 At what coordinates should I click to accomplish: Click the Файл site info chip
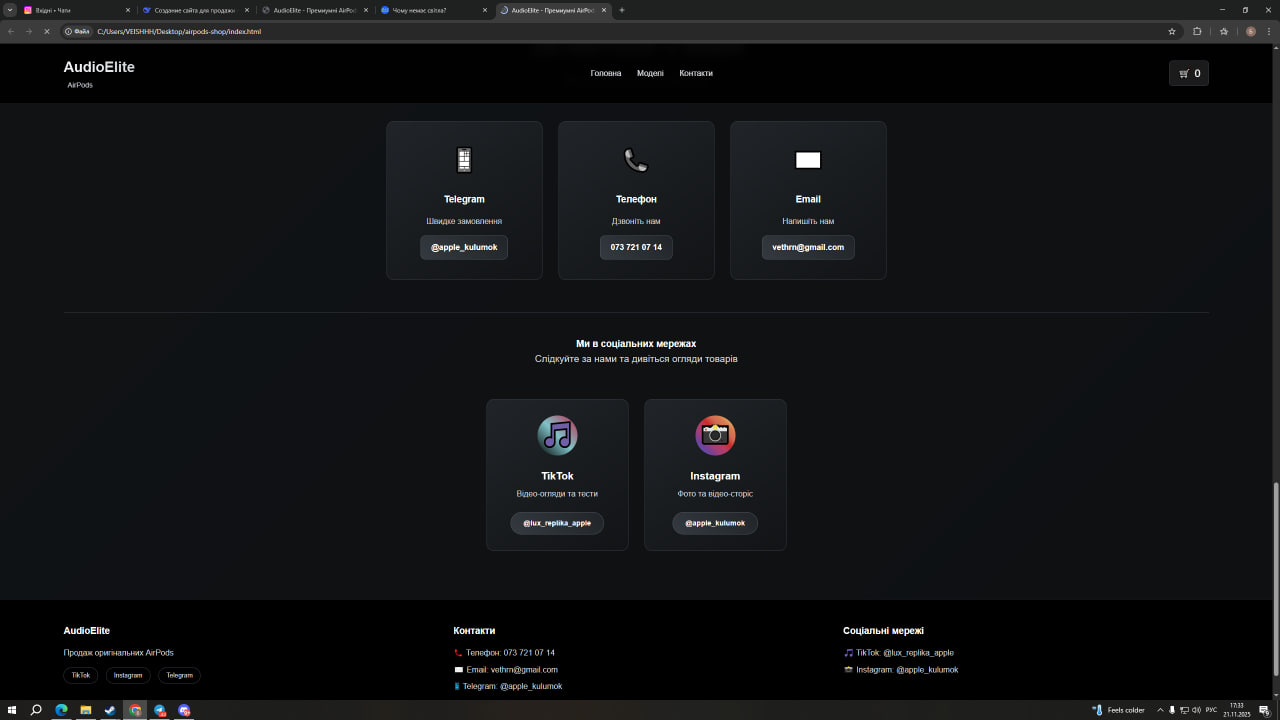coord(77,31)
